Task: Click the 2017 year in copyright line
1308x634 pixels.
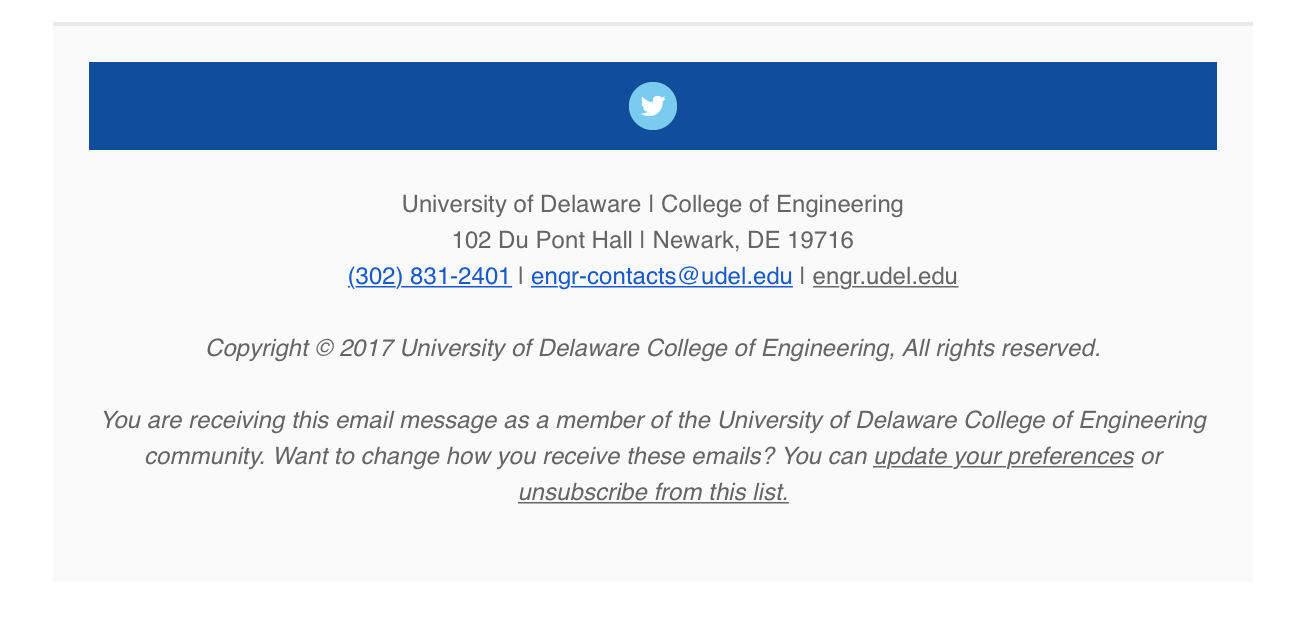Action: [x=366, y=348]
